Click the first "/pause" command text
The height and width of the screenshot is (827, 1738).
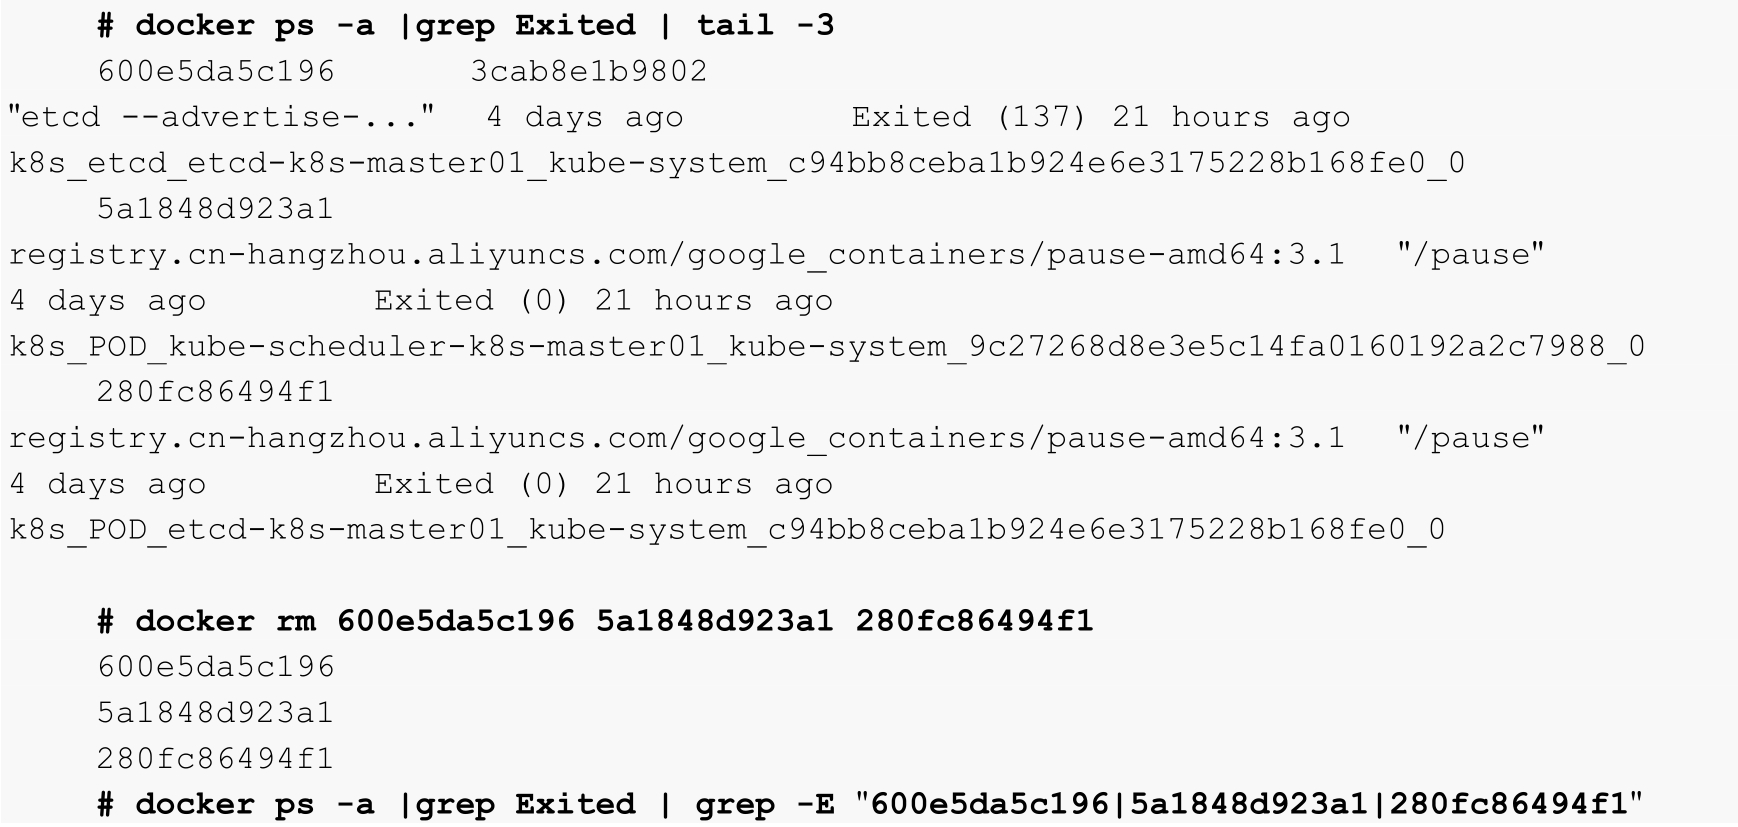pyautogui.click(x=1471, y=255)
